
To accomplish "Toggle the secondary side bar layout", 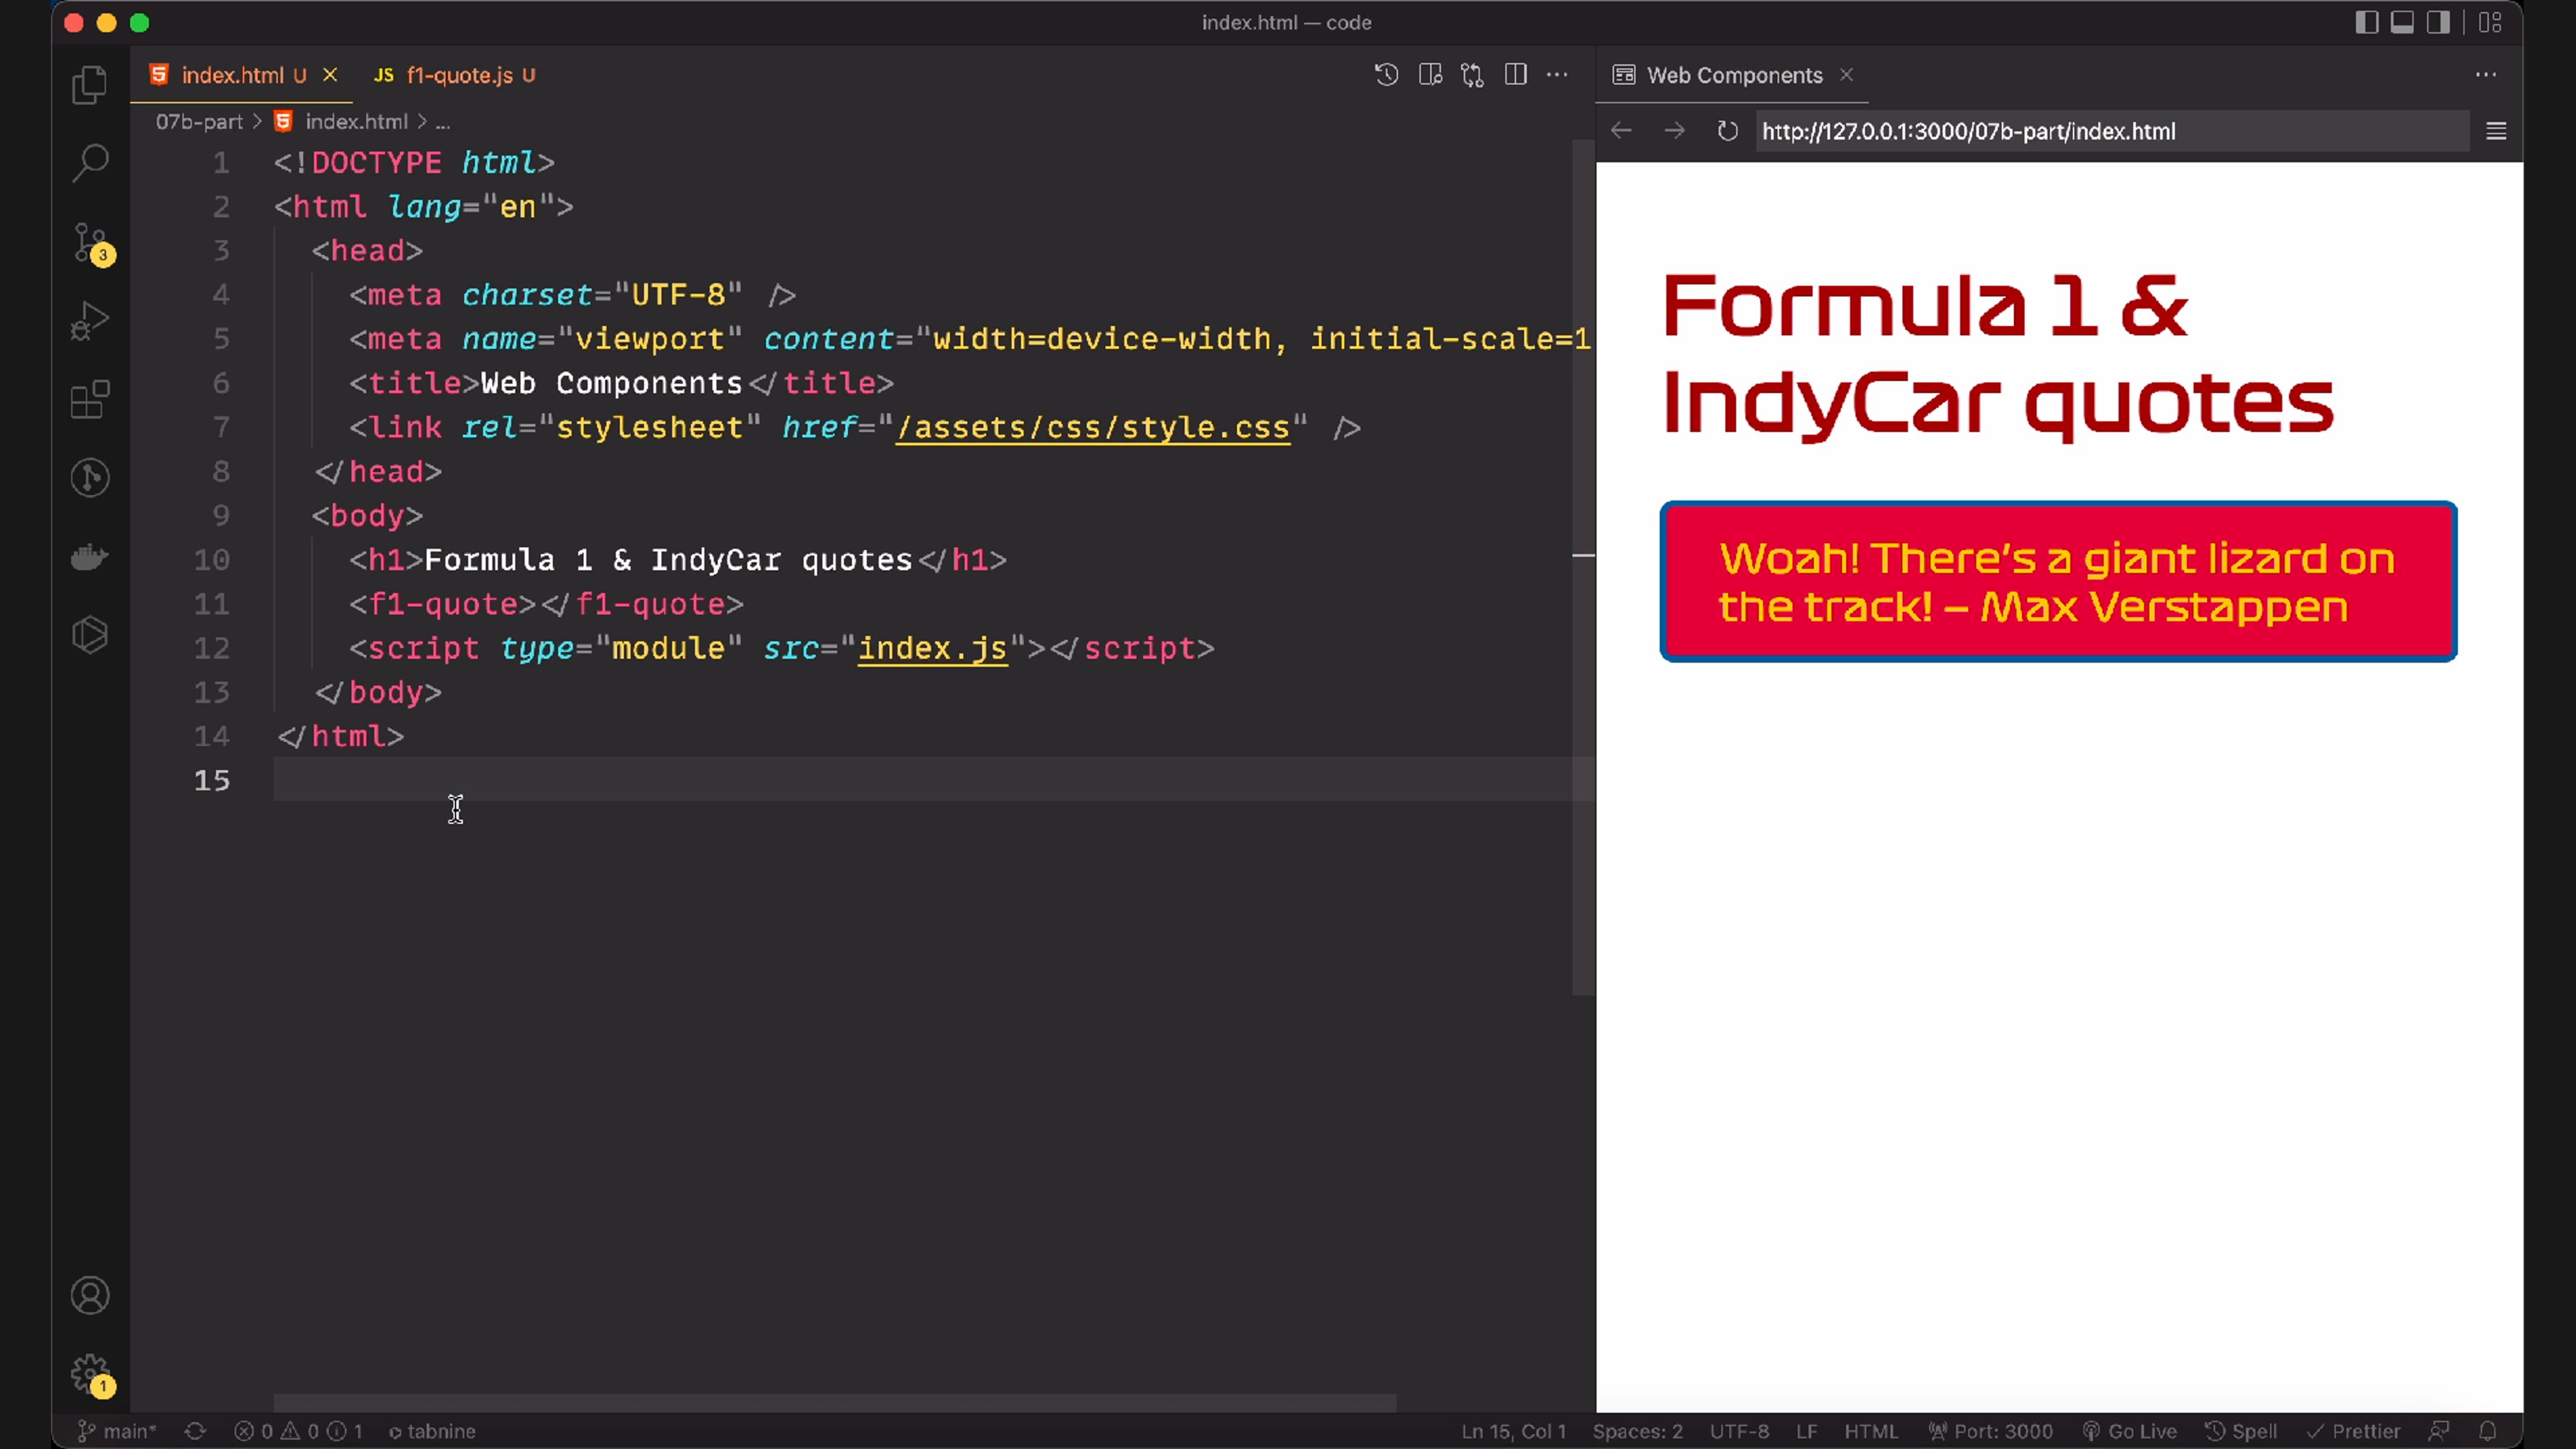I will 2438,23.
